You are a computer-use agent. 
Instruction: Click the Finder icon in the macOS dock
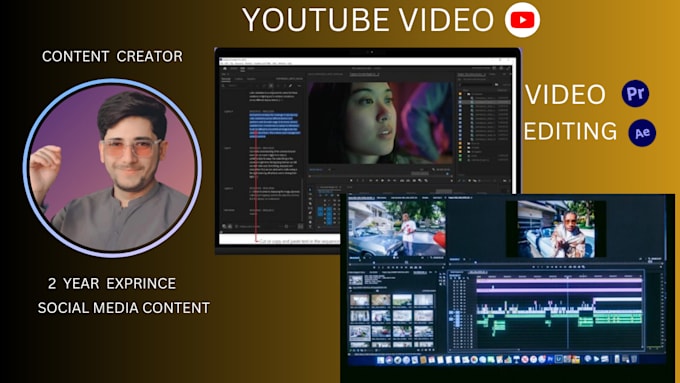coord(381,360)
